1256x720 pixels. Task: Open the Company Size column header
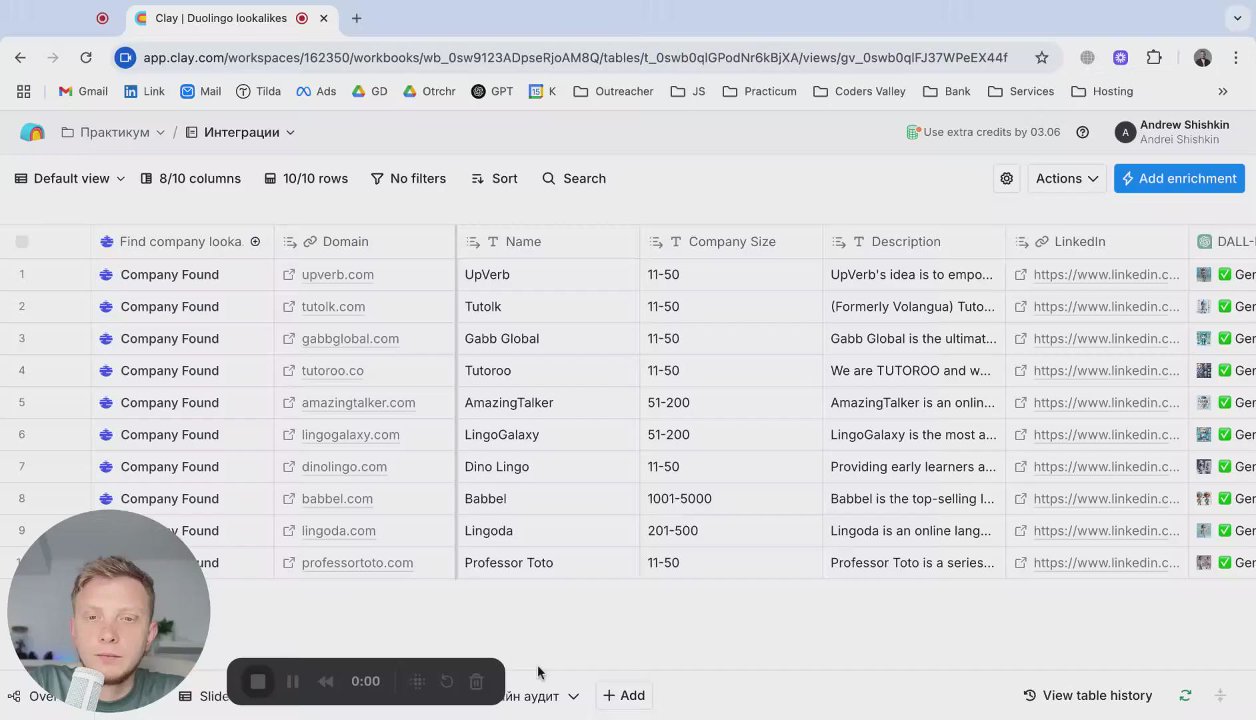[x=731, y=241]
